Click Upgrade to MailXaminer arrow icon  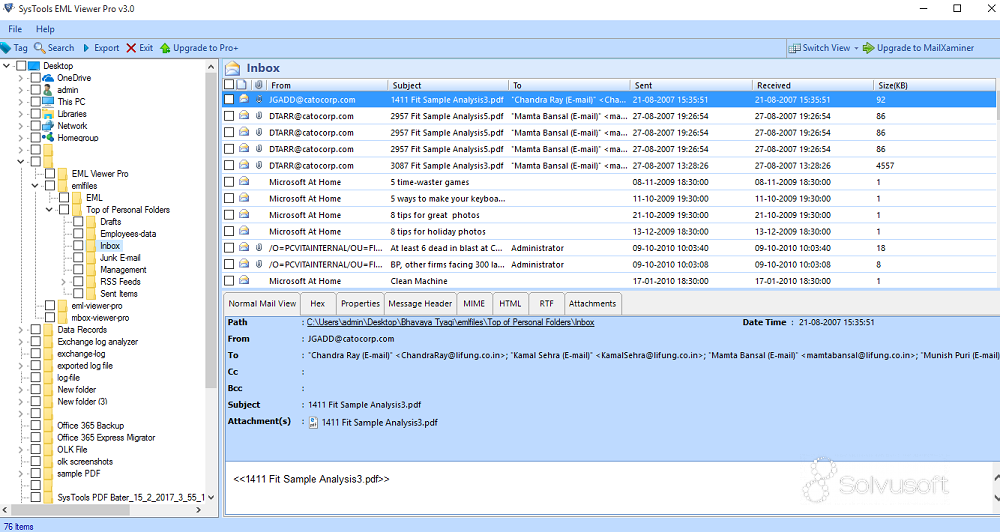coord(868,48)
